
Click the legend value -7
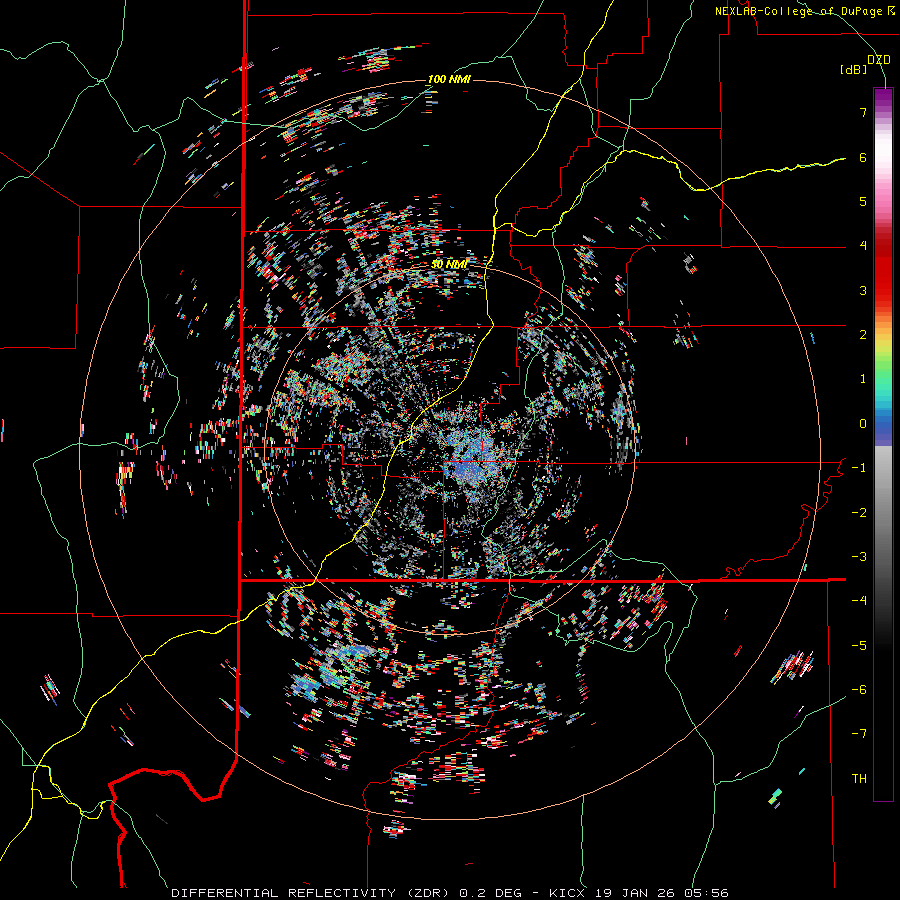pos(859,734)
